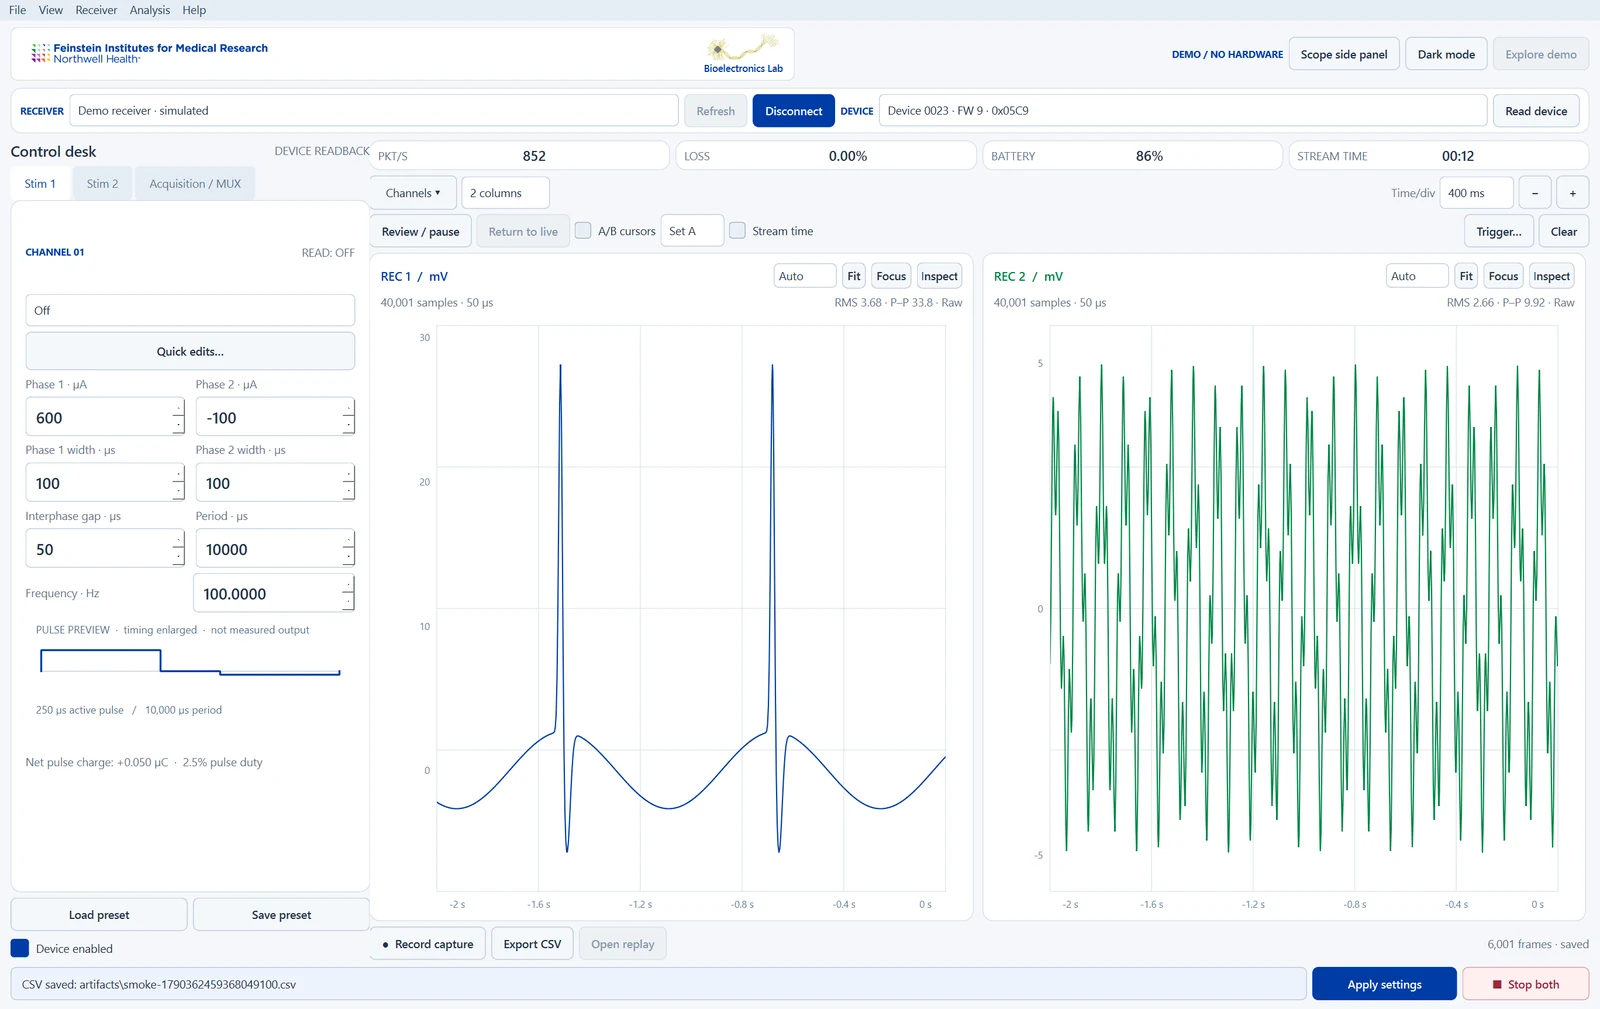
Task: Open the Receiver menu
Action: pos(96,10)
